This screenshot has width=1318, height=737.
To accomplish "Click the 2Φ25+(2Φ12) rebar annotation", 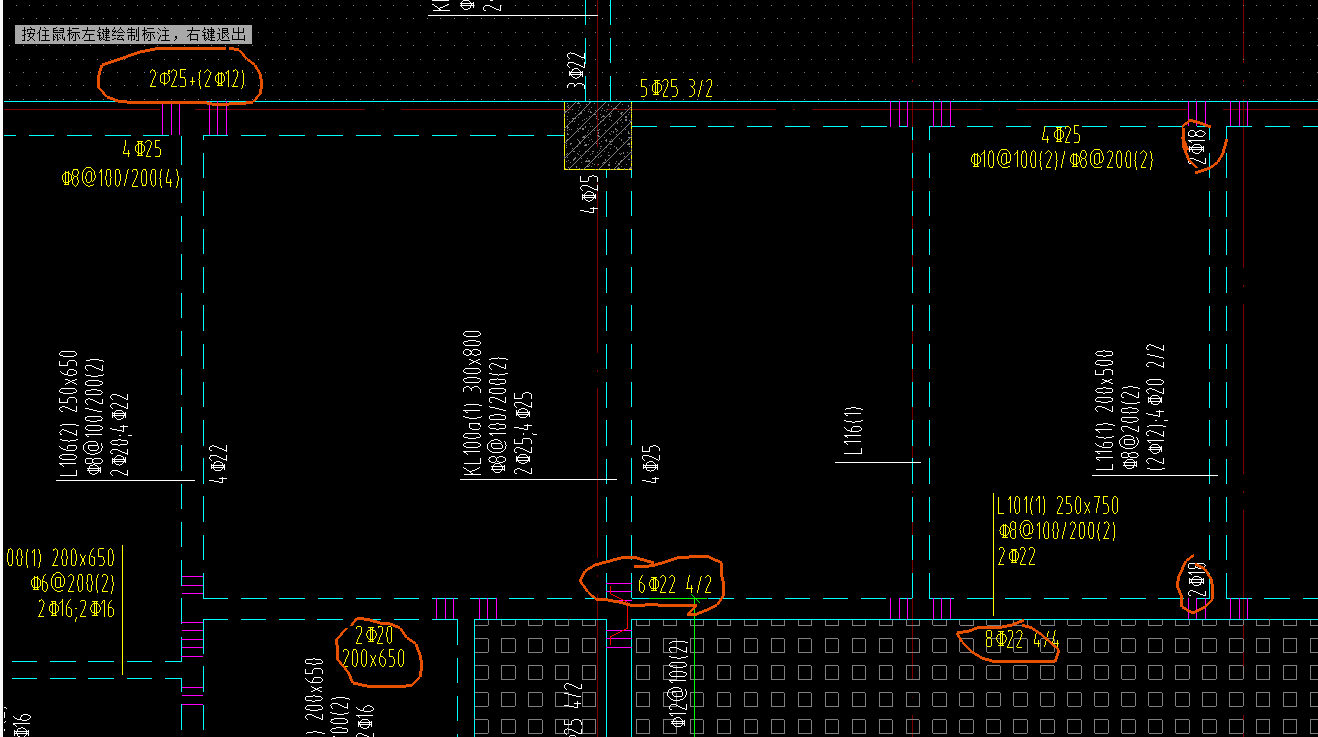I will [x=197, y=80].
